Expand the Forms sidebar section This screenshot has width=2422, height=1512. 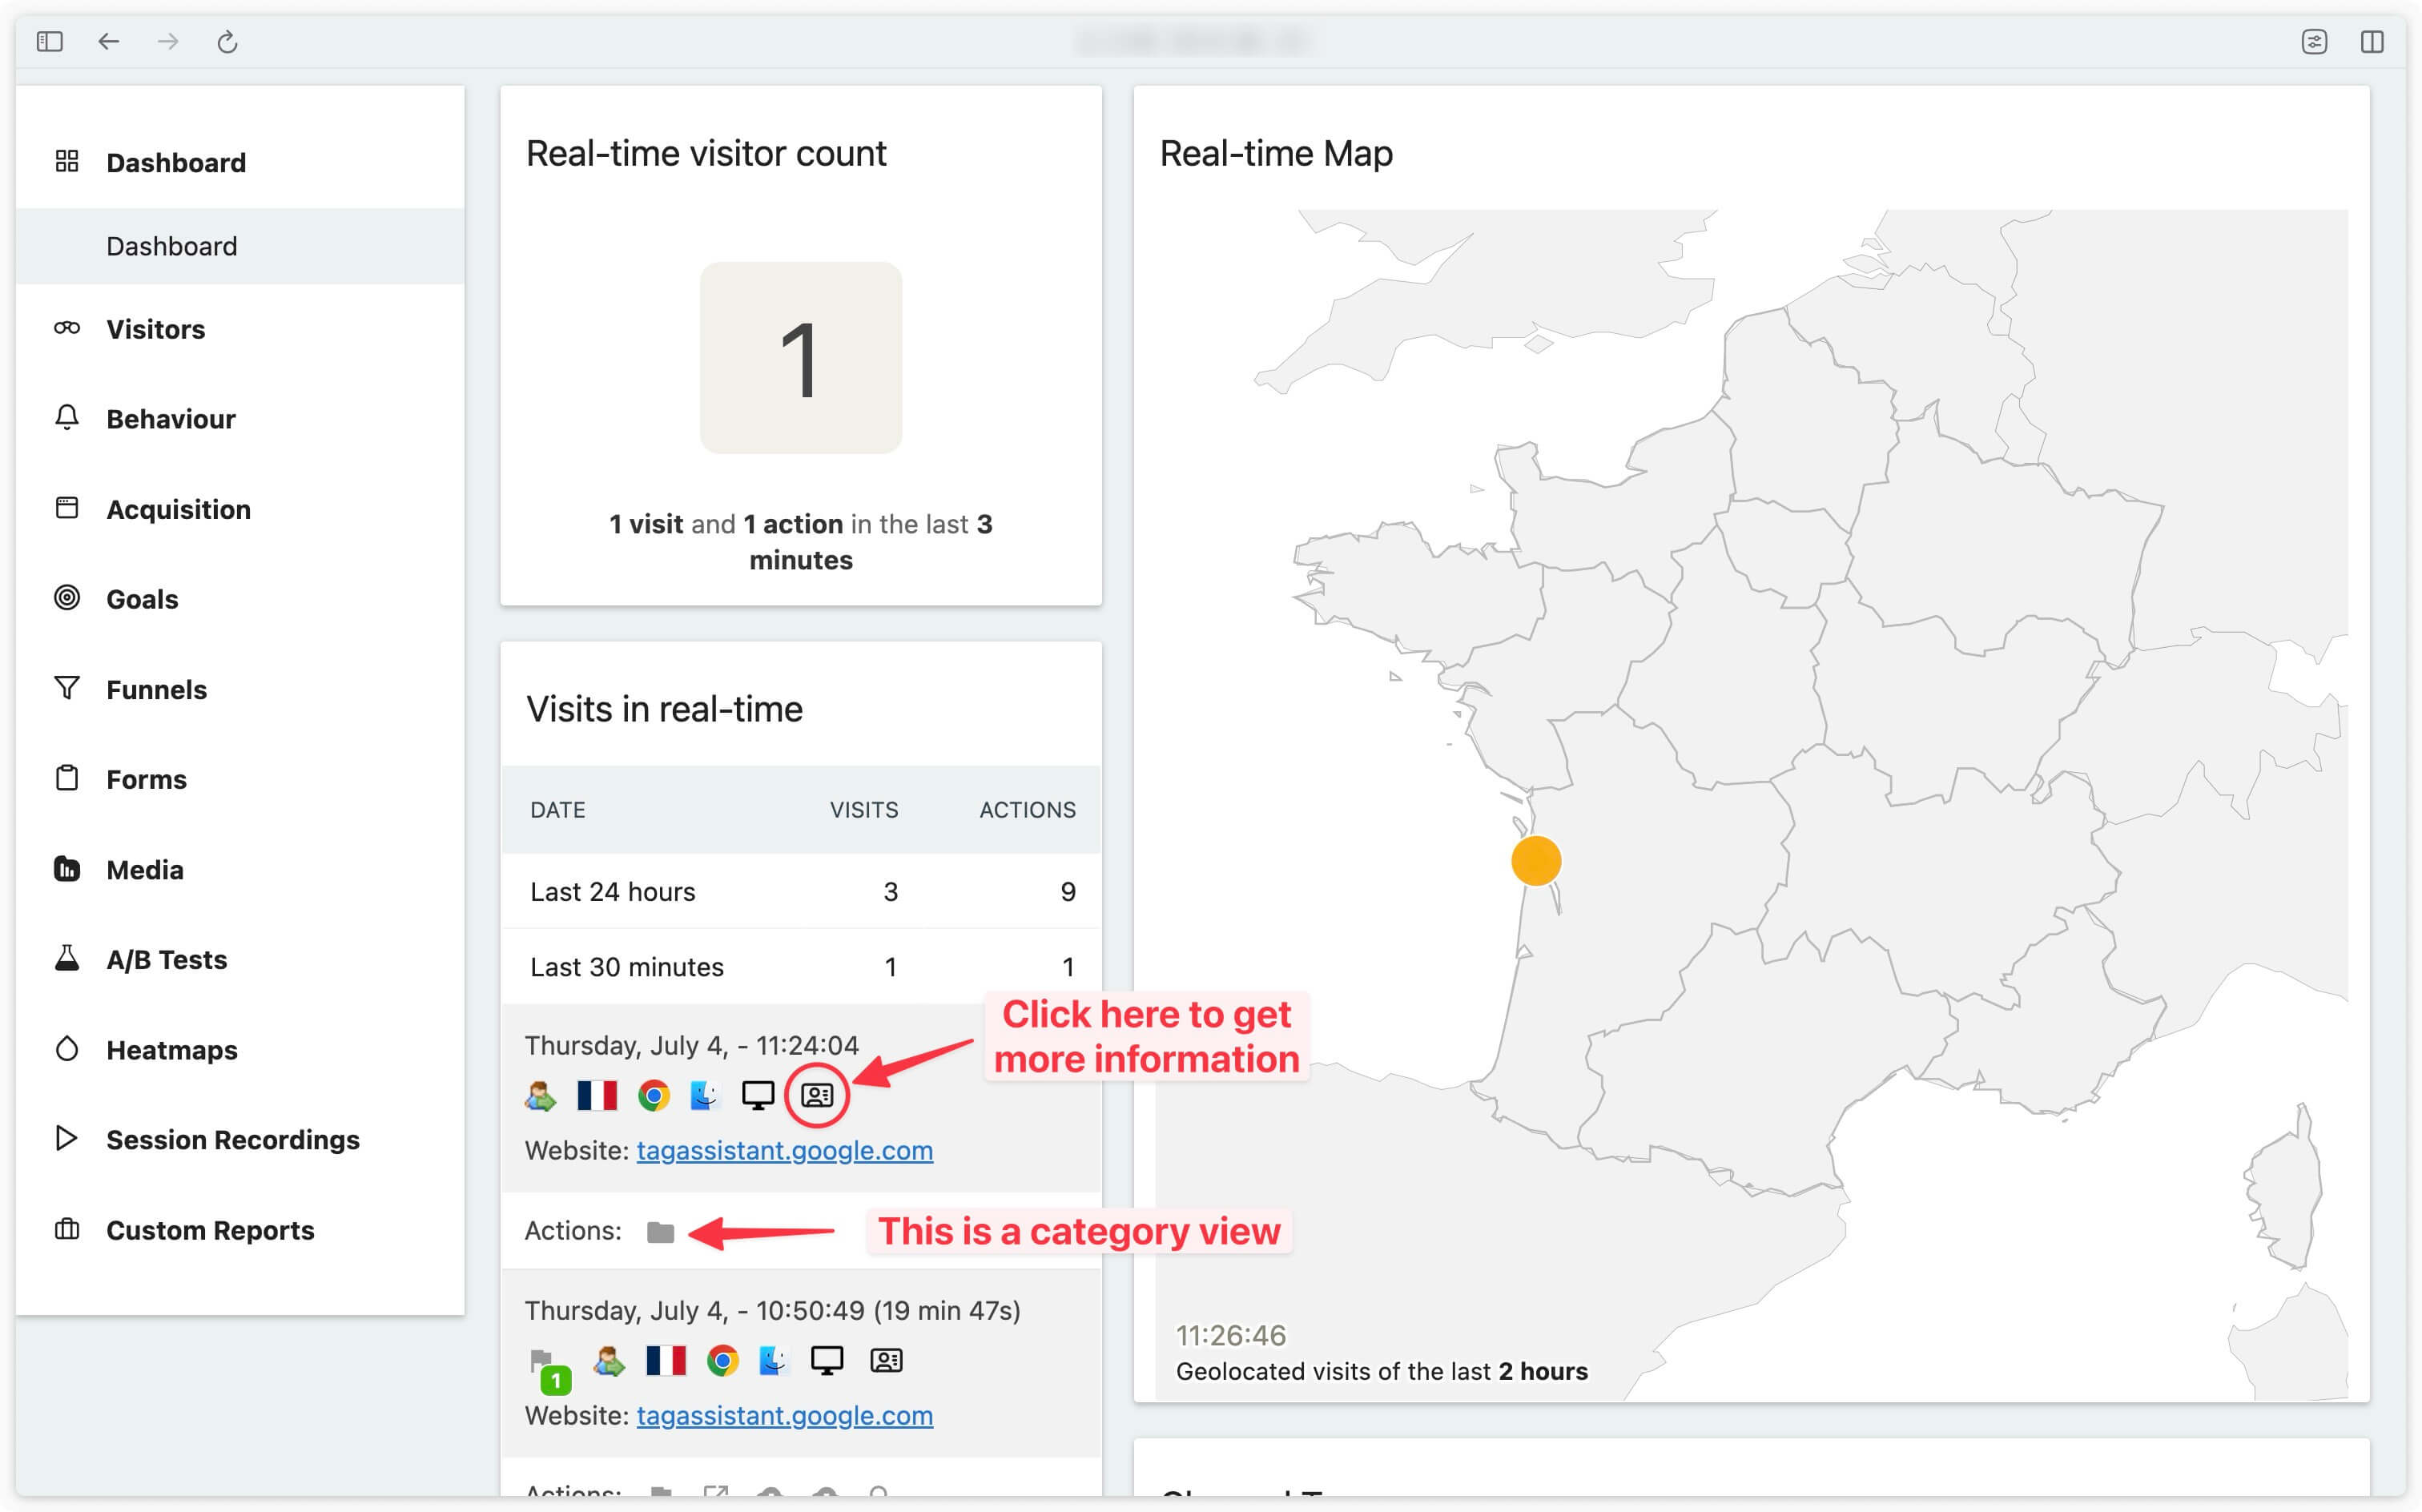[x=147, y=778]
